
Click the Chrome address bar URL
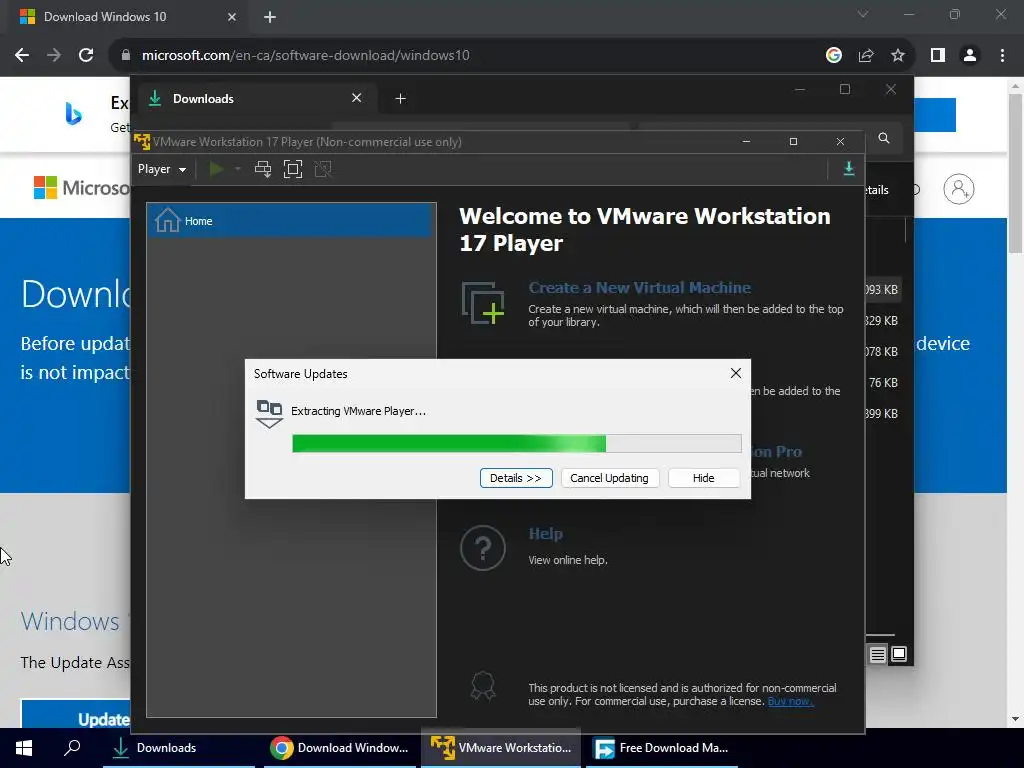pyautogui.click(x=306, y=56)
